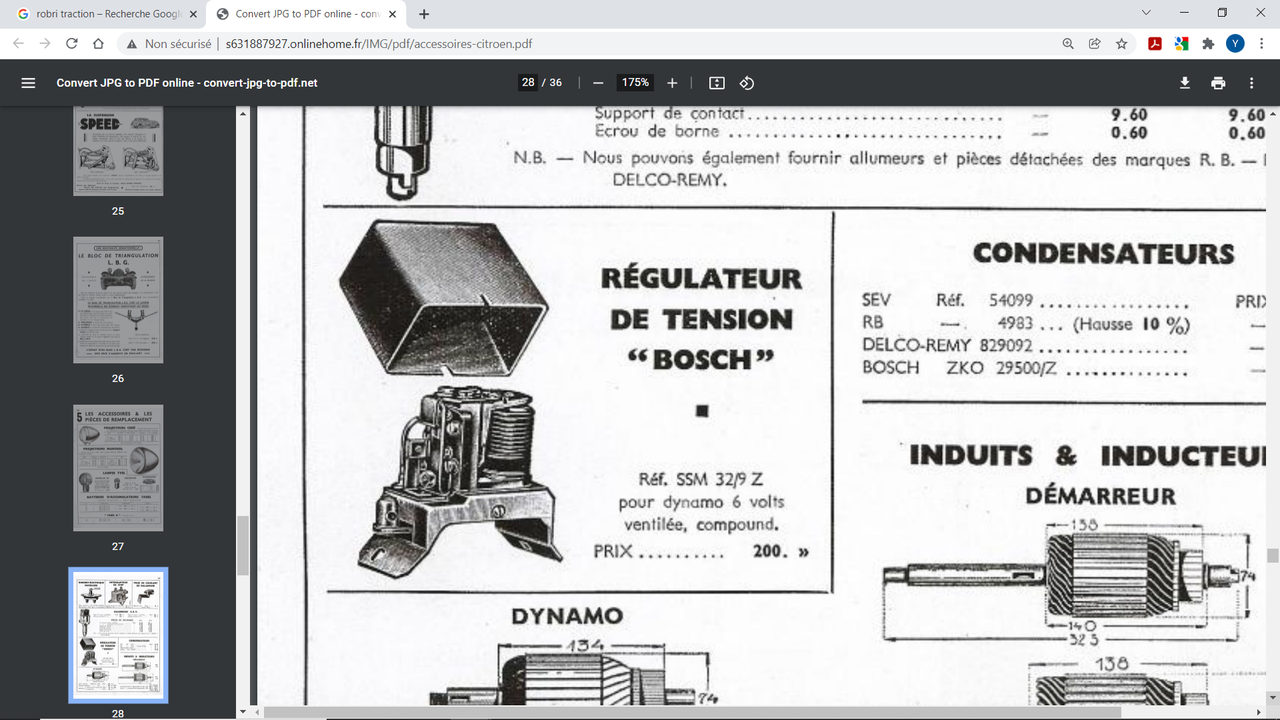The width and height of the screenshot is (1280, 720).
Task: Click the thumbnail sidebar scrollbar handle
Action: point(242,546)
